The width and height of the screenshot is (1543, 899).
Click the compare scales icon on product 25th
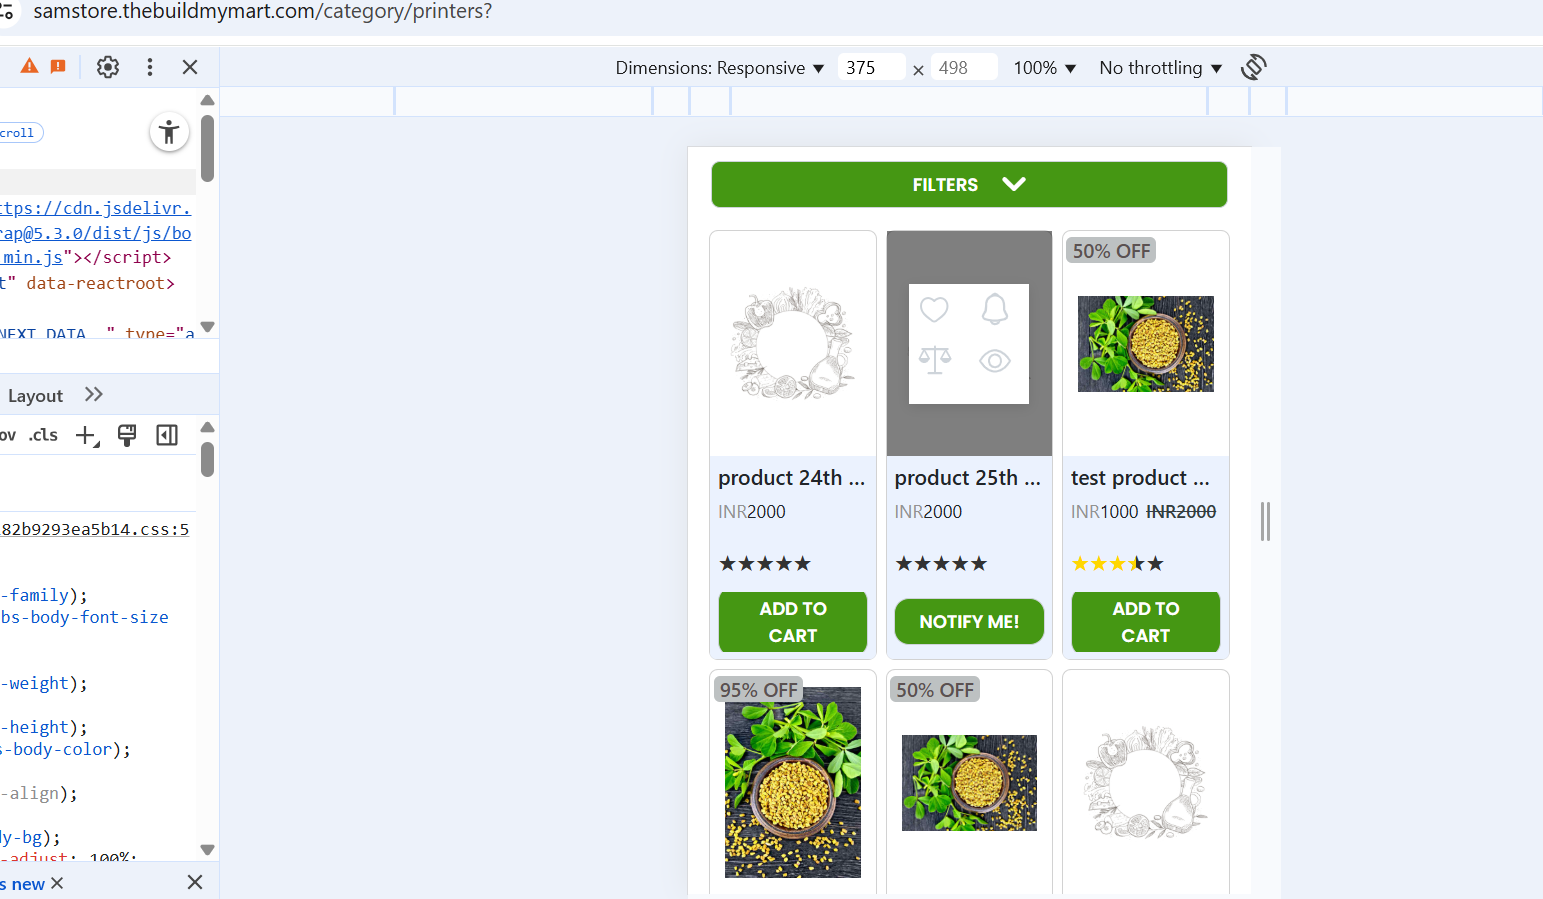pos(934,360)
